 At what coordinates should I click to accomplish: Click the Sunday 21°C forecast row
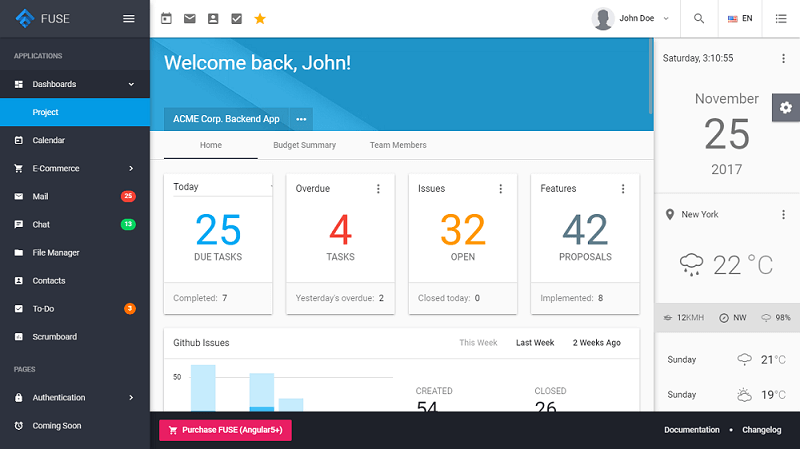pyautogui.click(x=727, y=360)
